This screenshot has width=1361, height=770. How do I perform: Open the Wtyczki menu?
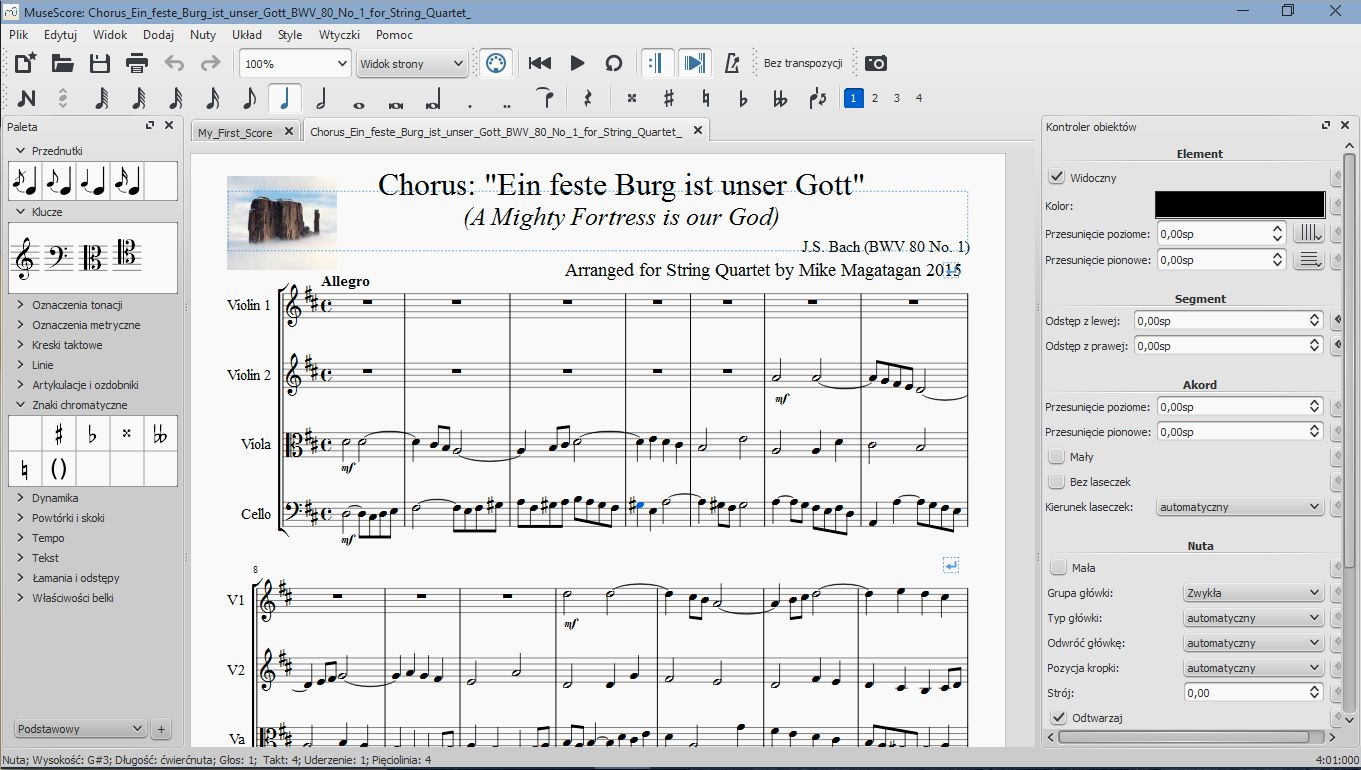340,34
